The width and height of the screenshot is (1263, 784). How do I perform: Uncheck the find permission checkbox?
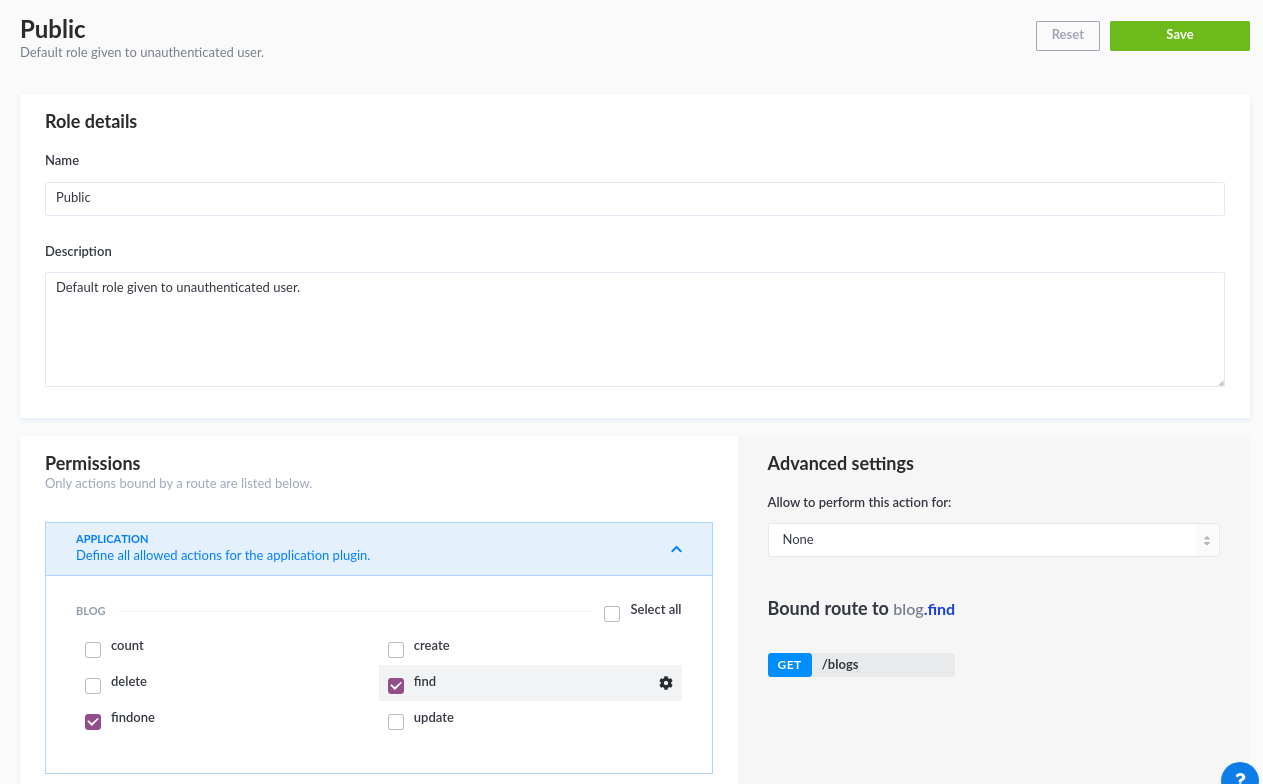(396, 686)
